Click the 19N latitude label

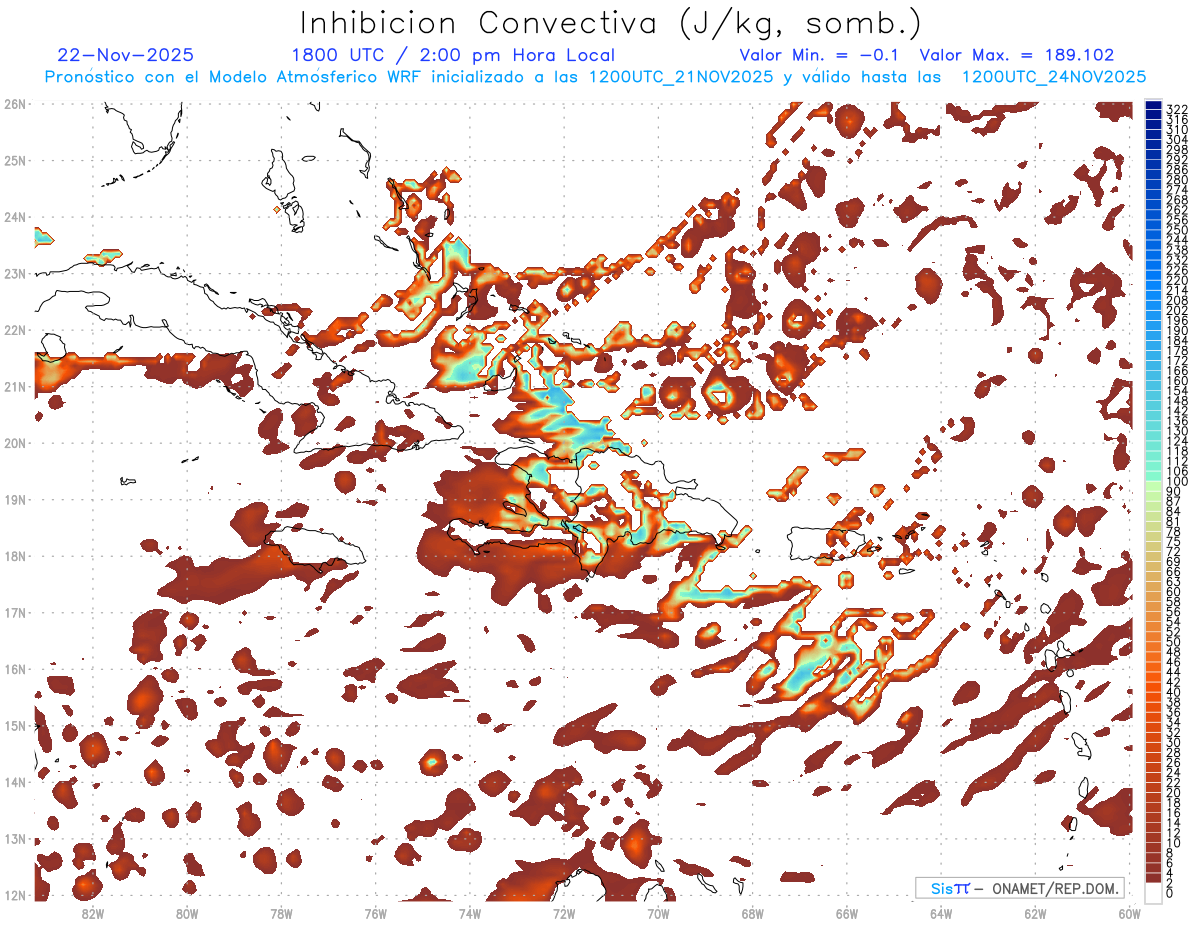click(x=15, y=499)
